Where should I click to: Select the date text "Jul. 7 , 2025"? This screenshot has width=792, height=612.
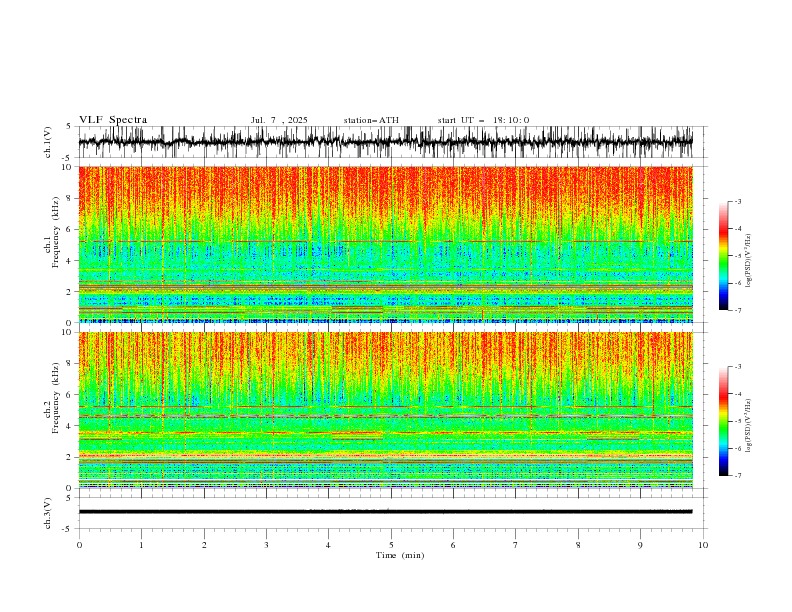(x=279, y=120)
